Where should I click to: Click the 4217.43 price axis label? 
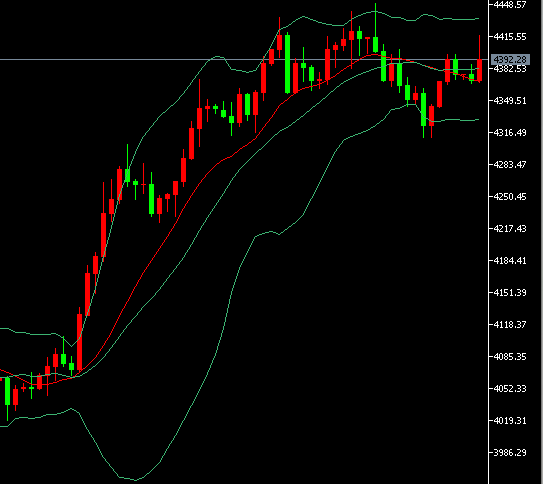point(510,228)
